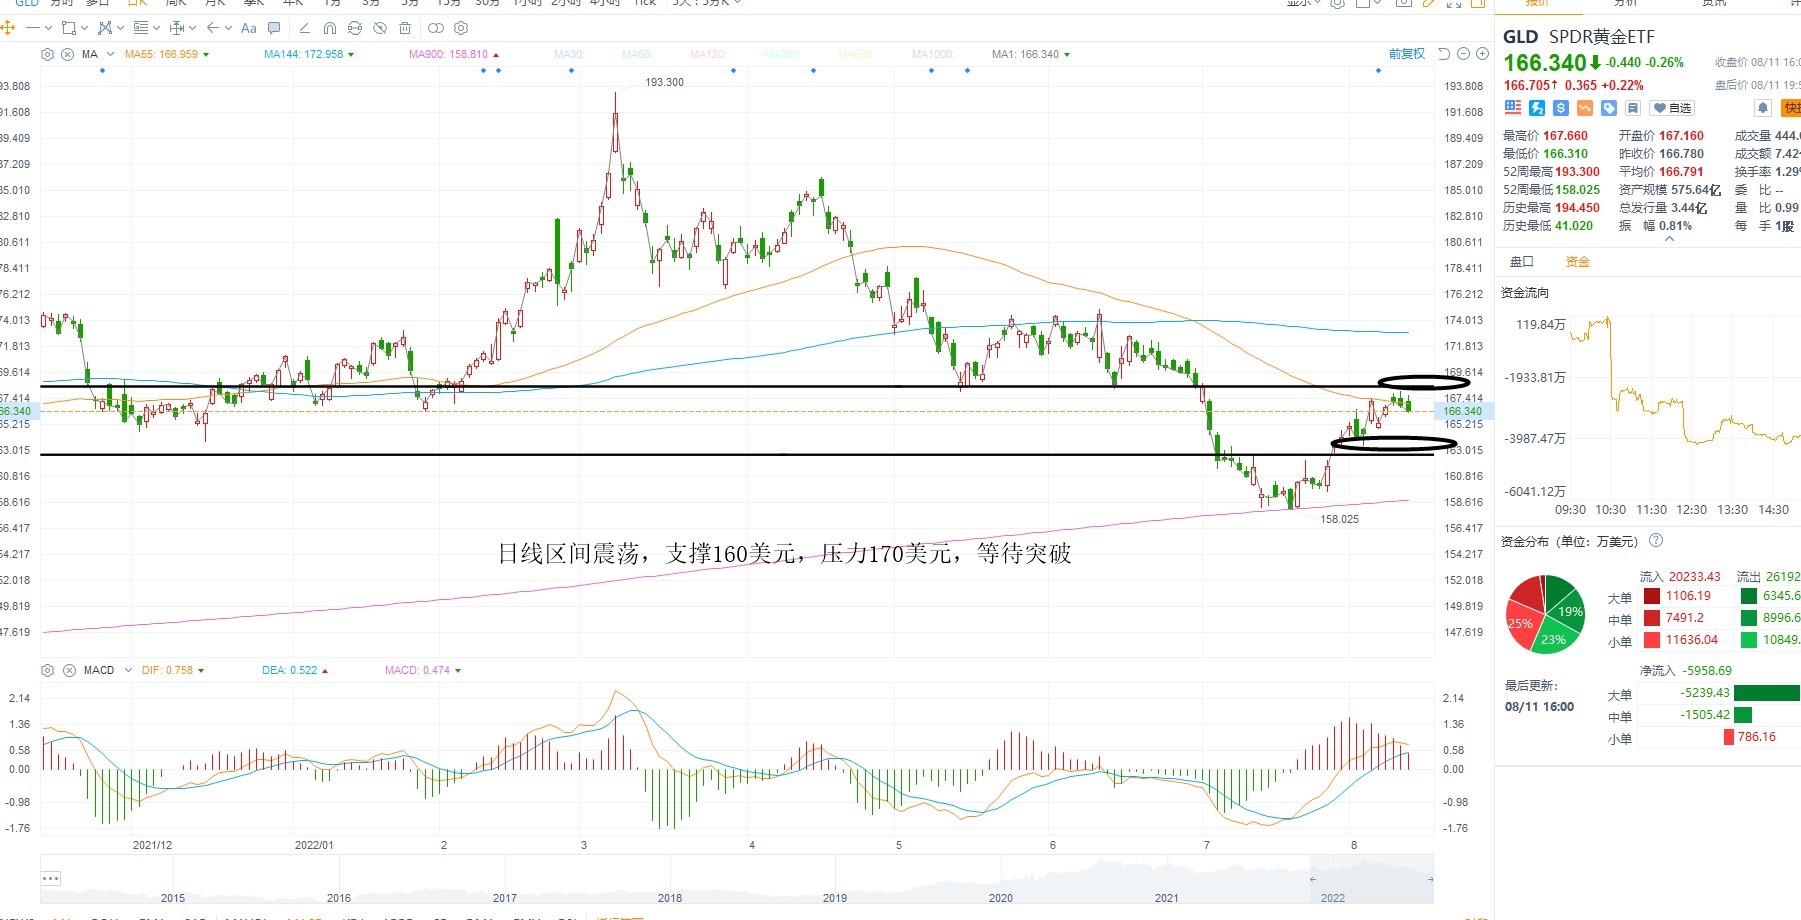Viewport: 1801px width, 920px height.
Task: Click the undo reset chart view icon
Action: coord(1444,54)
